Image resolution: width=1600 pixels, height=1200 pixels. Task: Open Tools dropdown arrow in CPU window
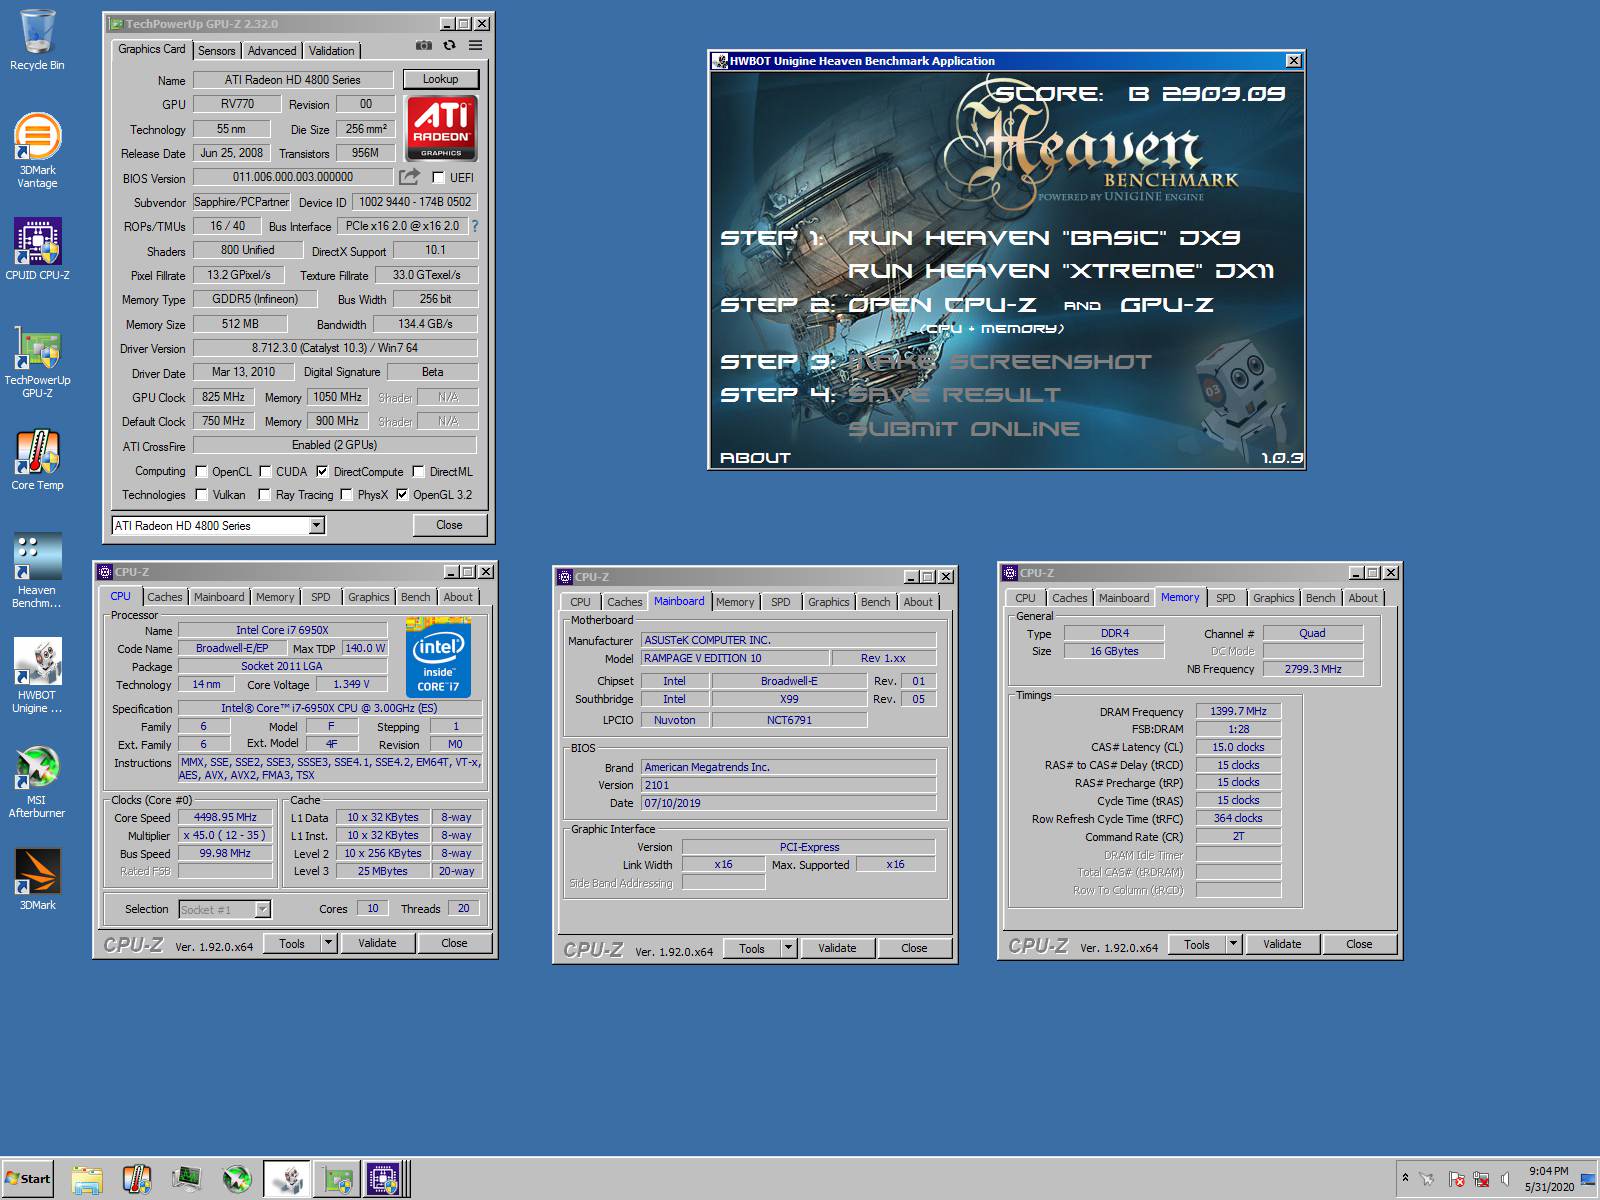(x=328, y=943)
